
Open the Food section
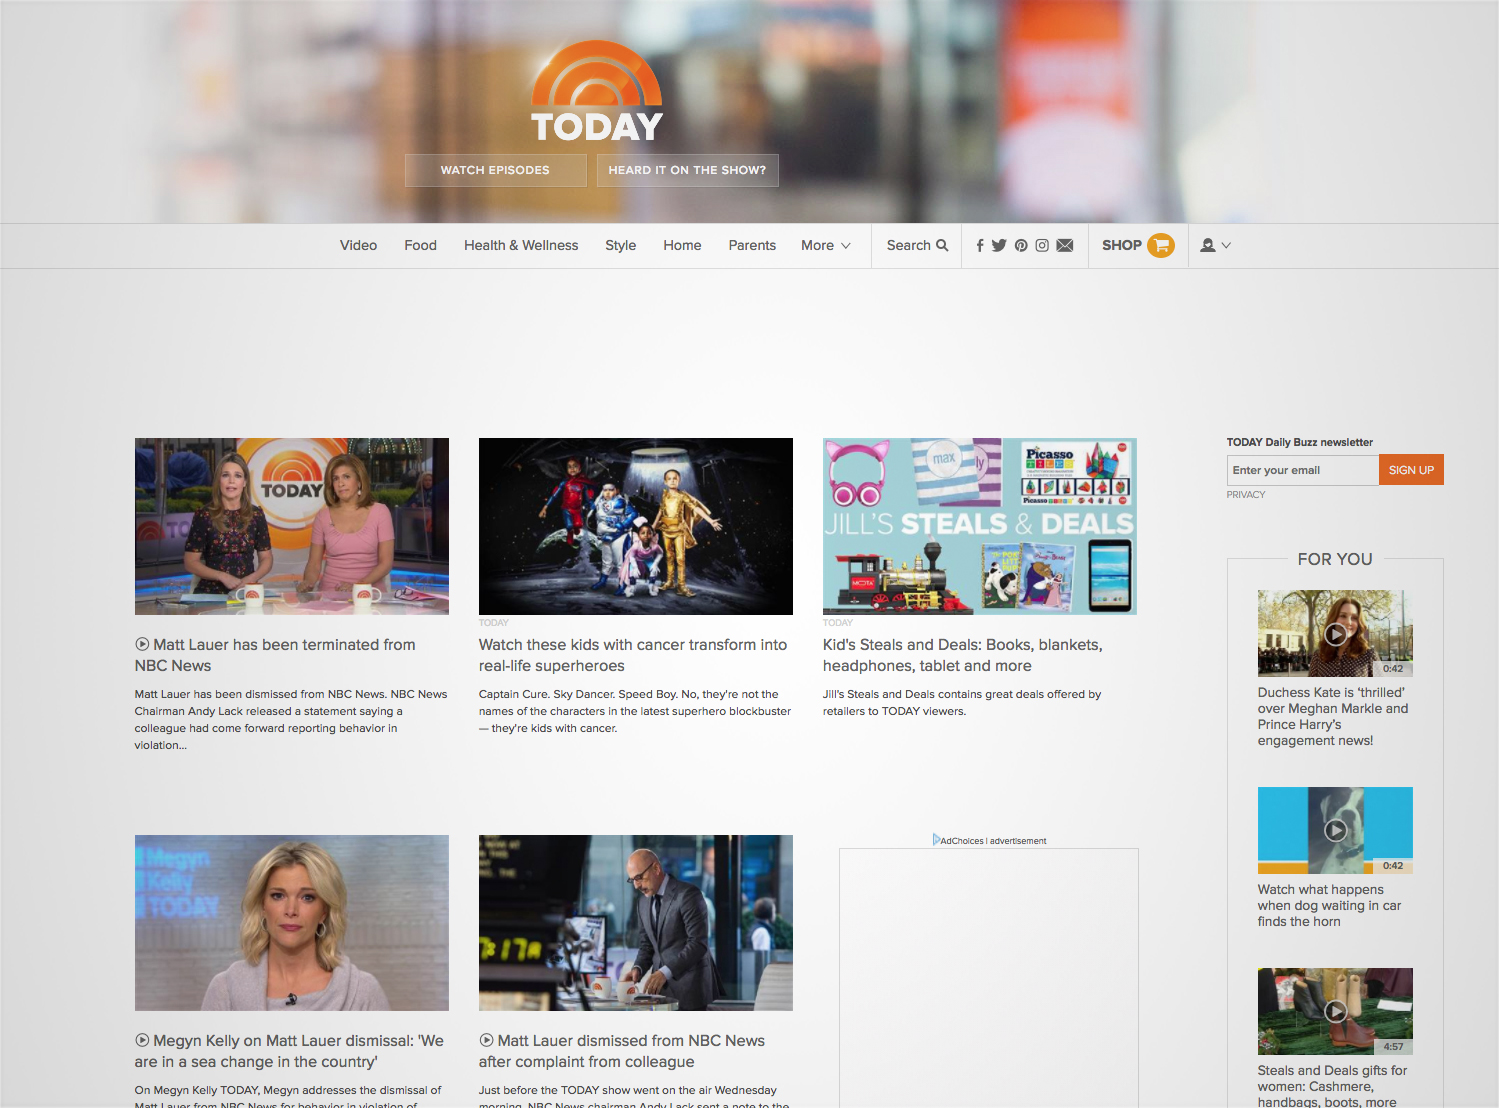[420, 245]
